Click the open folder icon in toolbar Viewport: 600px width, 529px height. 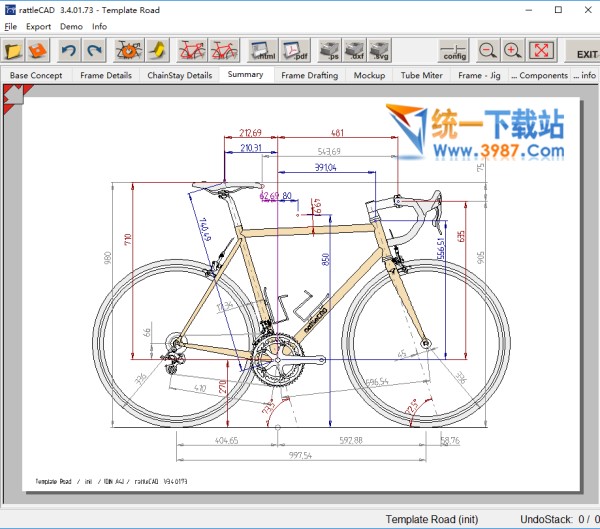(14, 49)
